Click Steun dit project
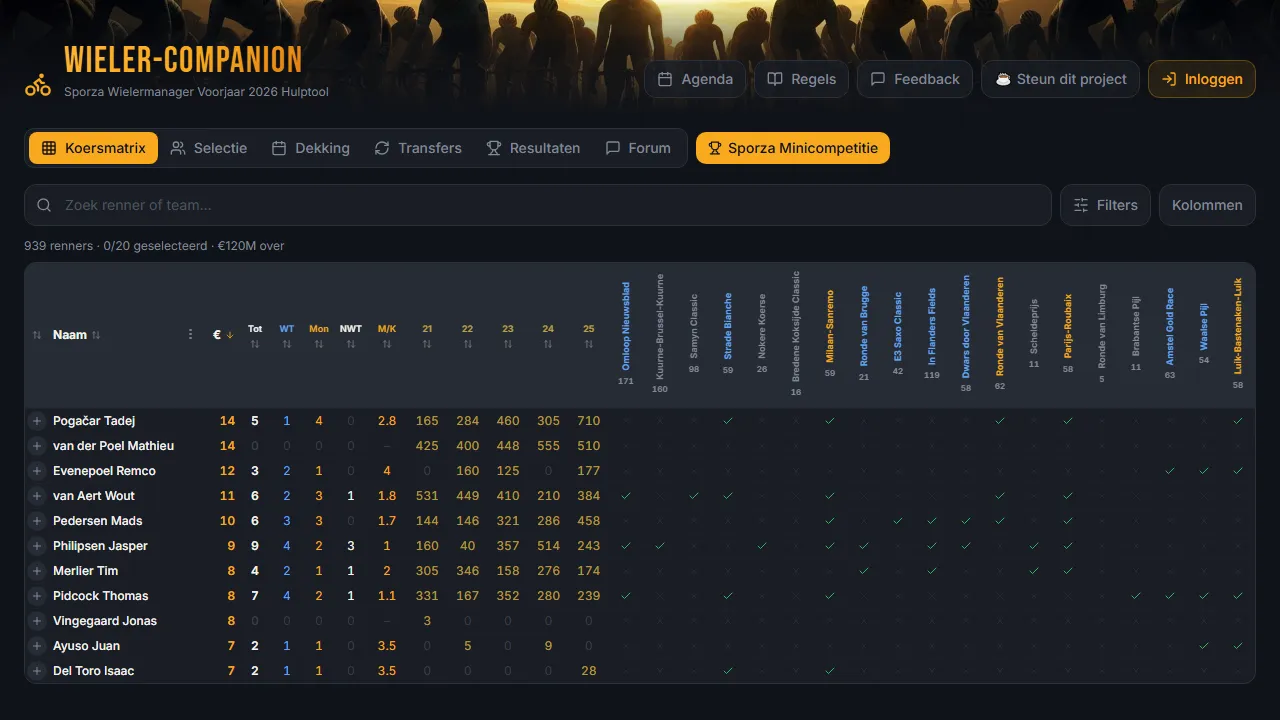1280x720 pixels. pyautogui.click(x=1060, y=78)
